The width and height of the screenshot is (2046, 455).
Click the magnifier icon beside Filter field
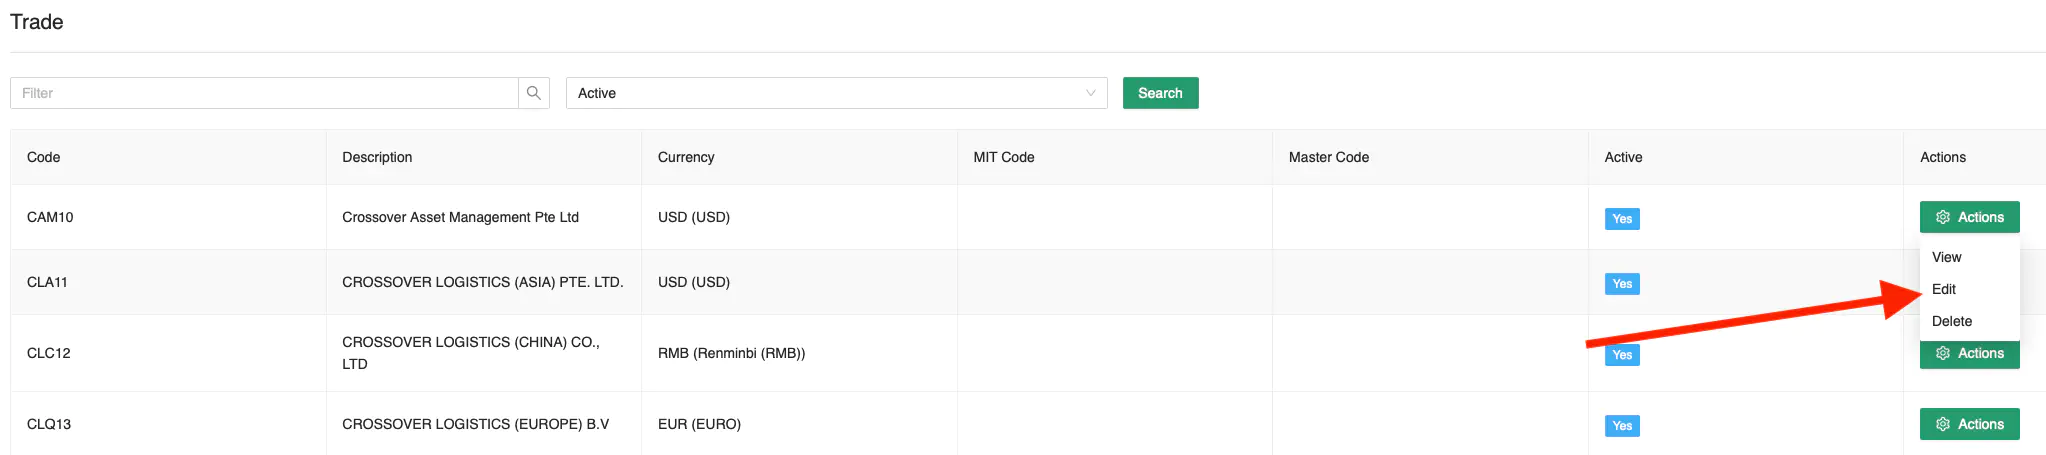click(534, 93)
